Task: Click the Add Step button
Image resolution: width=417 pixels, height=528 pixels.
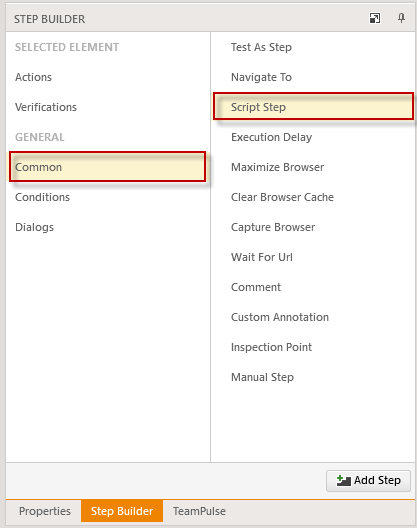Action: pos(368,481)
